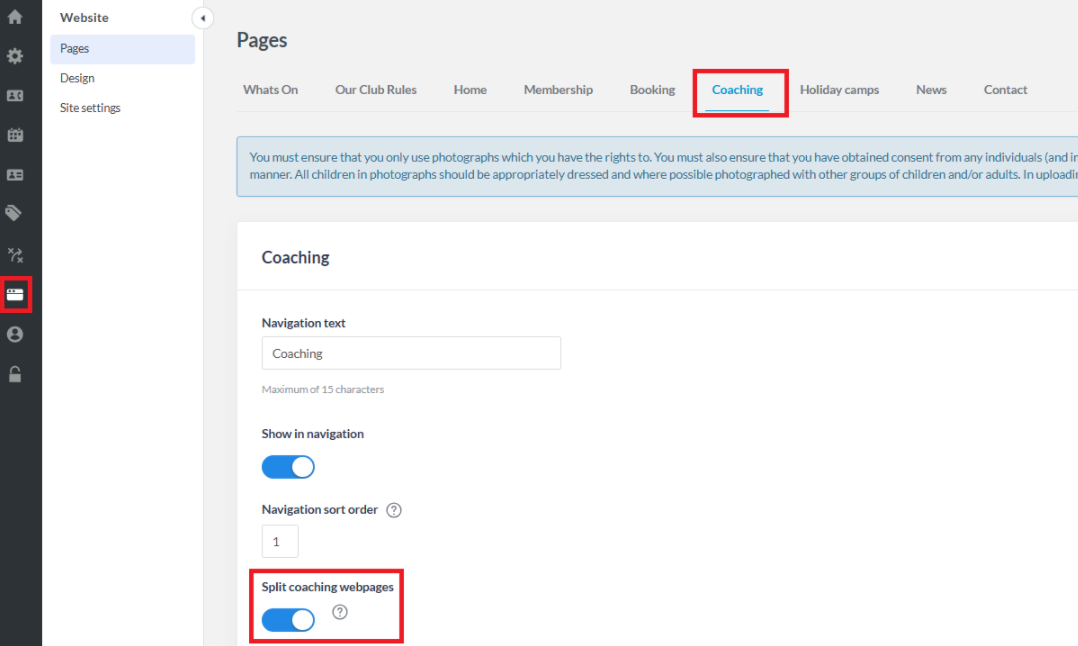
Task: Open Design in the Website menu
Action: click(77, 78)
